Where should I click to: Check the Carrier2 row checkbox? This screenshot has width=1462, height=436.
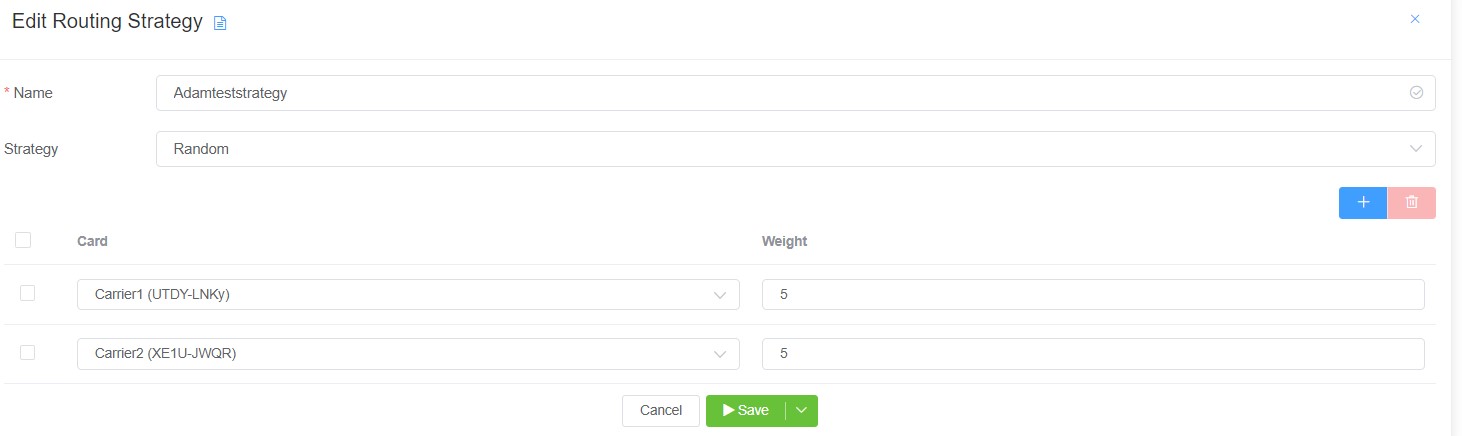point(27,352)
